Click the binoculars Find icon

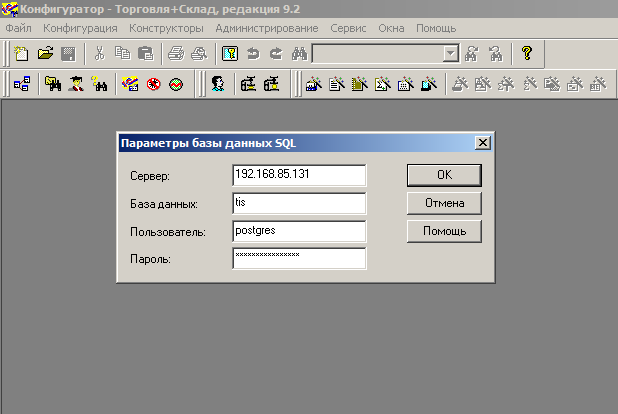pos(299,53)
